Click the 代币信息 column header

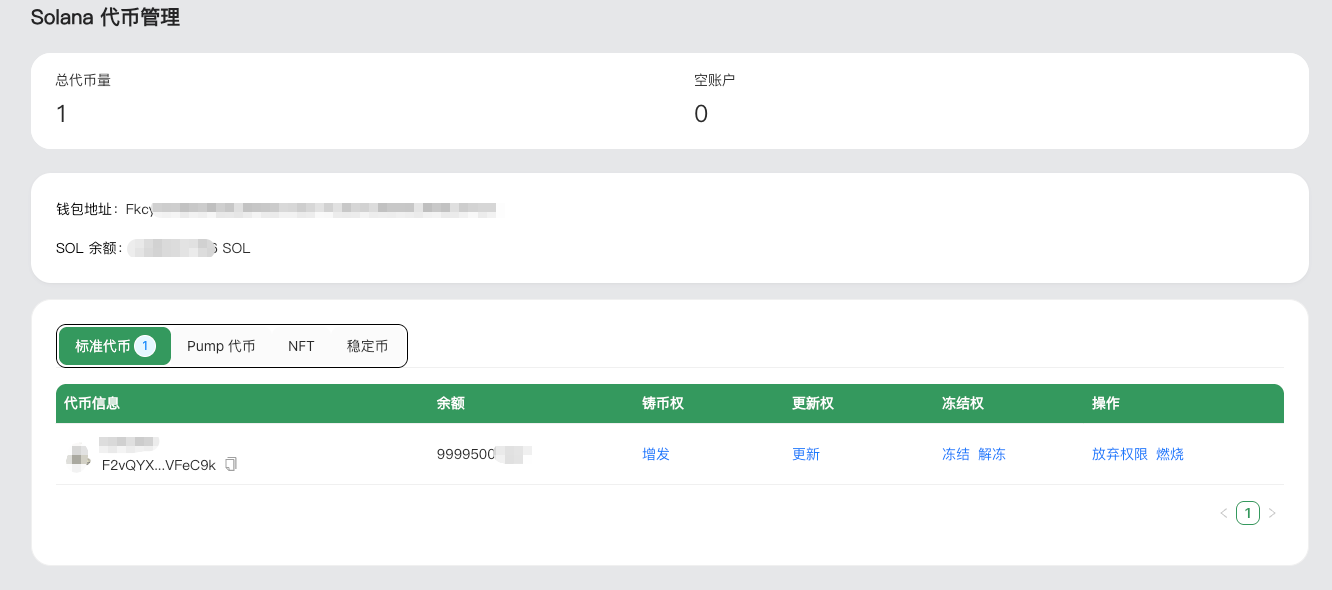(x=92, y=403)
